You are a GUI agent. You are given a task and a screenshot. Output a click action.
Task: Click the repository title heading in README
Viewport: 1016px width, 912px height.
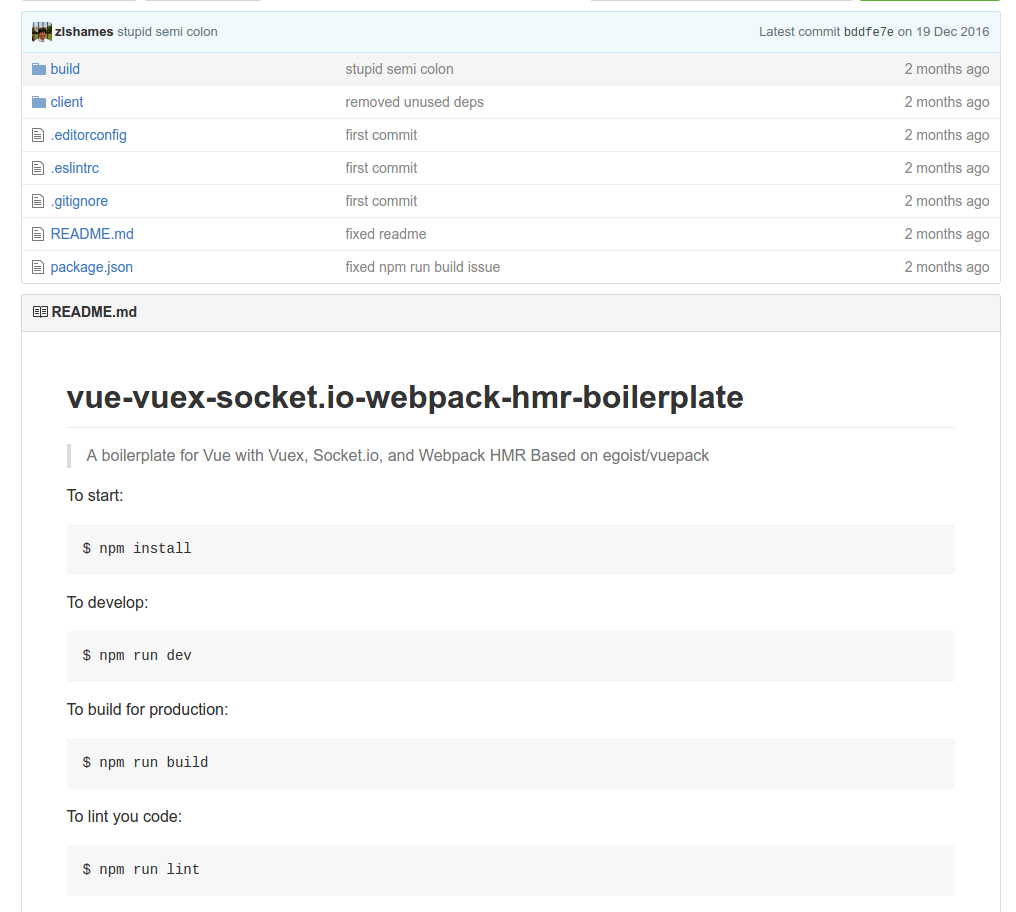tap(405, 397)
